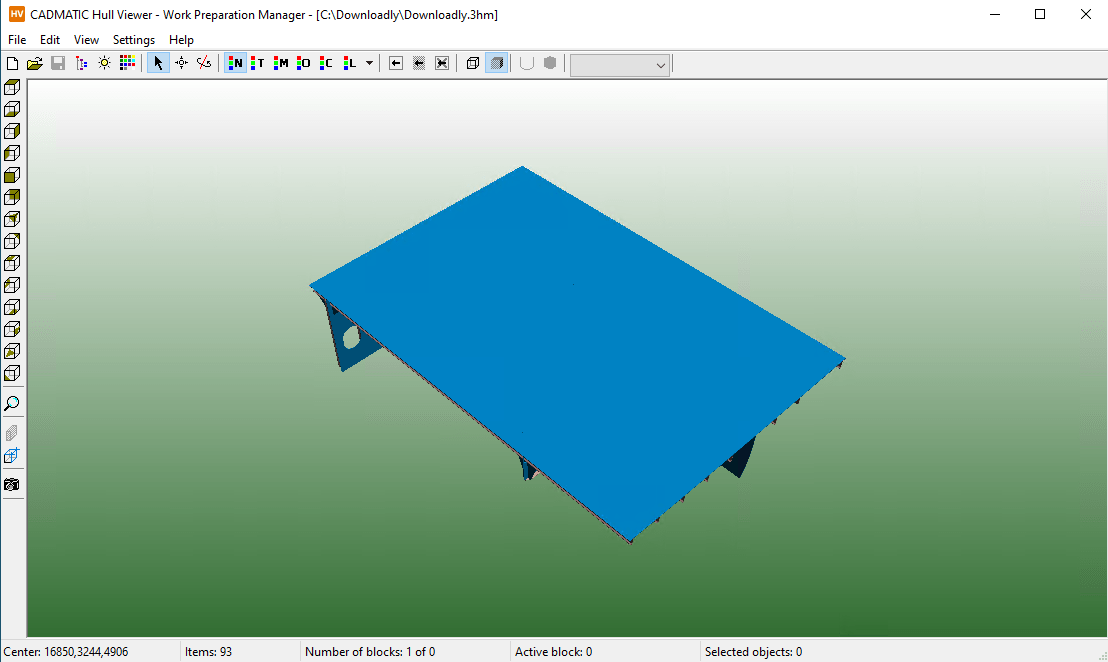Click the magnifier zoom icon in the sidebar
This screenshot has height=662, width=1108.
coord(12,404)
